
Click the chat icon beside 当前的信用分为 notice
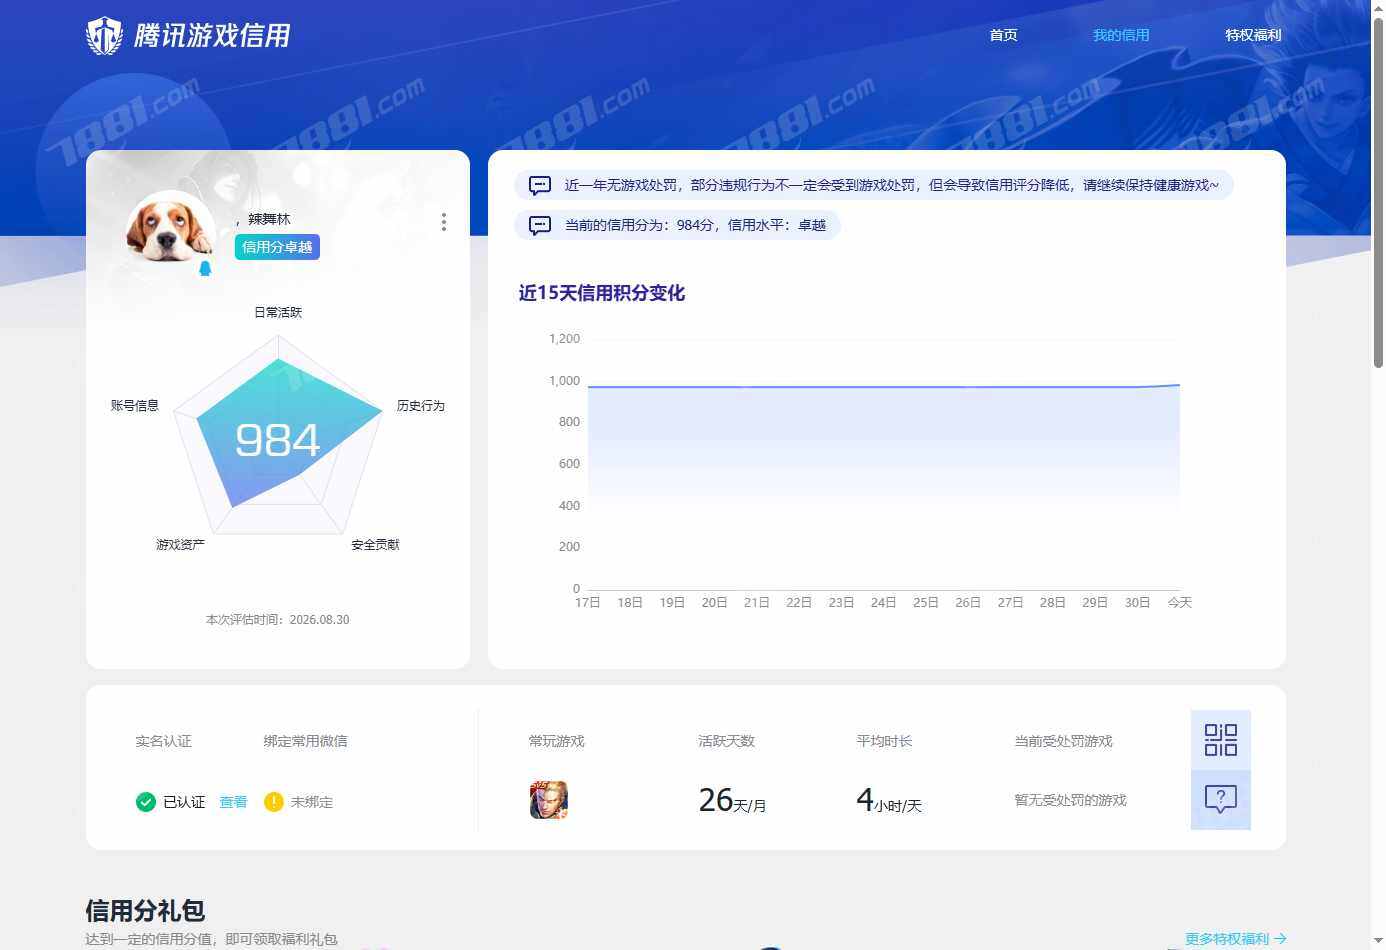pos(540,225)
